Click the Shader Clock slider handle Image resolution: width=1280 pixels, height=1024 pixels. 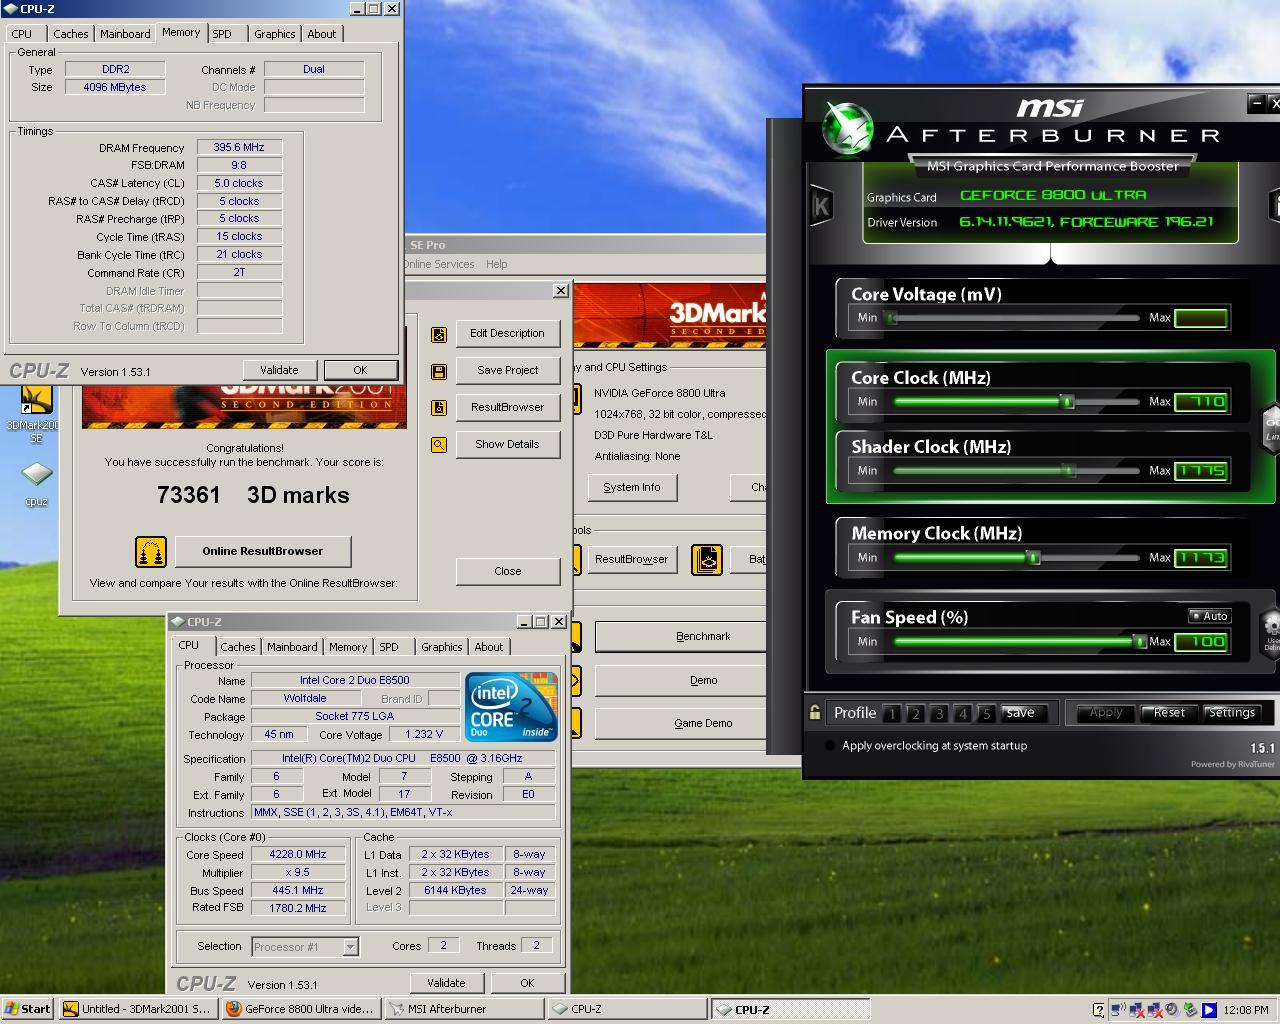coord(1068,471)
